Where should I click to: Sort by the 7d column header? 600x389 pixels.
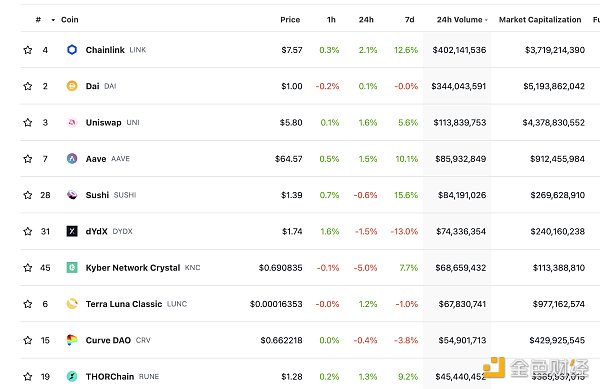coord(409,20)
